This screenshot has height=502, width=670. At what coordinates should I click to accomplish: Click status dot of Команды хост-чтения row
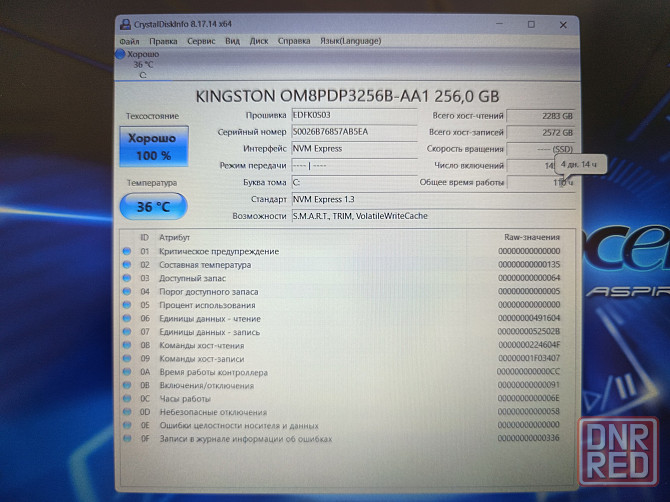(x=127, y=345)
